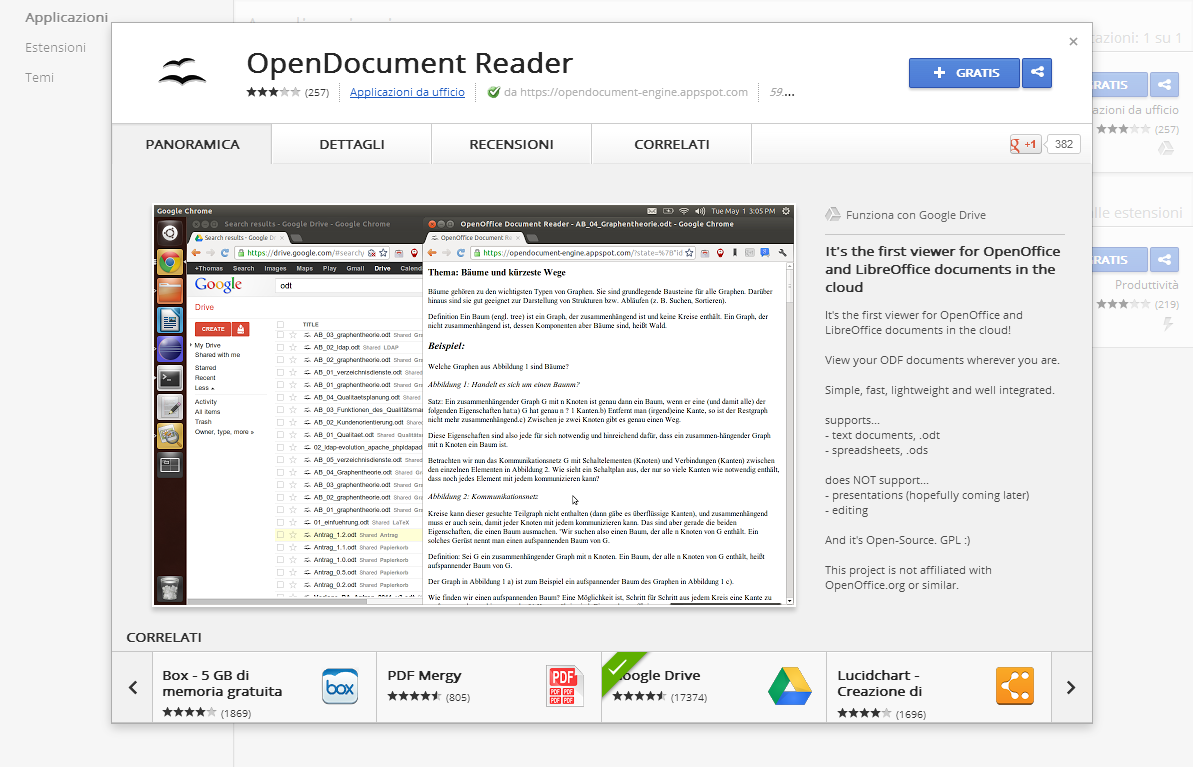Show next related apps arrow
This screenshot has width=1193, height=767.
tap(1071, 687)
